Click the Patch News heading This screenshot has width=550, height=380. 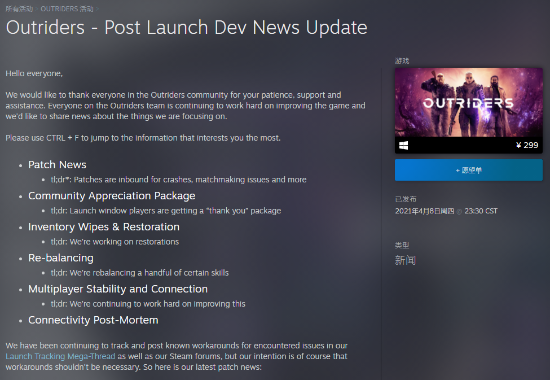(x=57, y=165)
